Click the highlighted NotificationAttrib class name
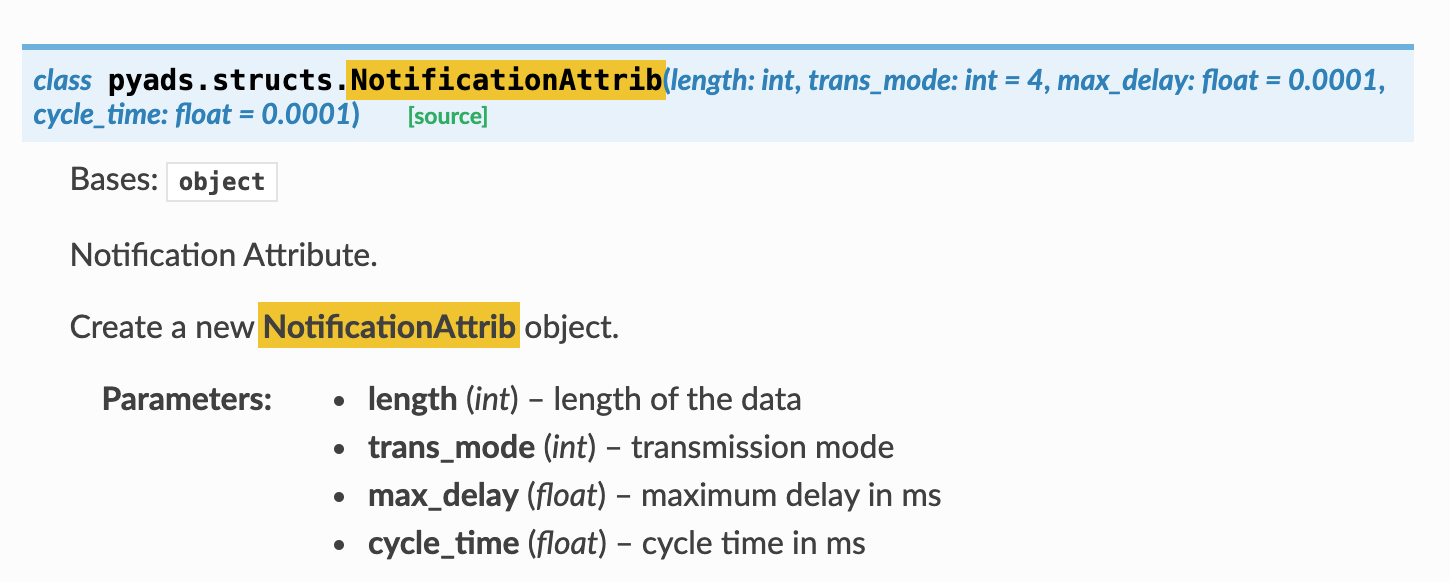Viewport: 1450px width, 582px height. click(x=505, y=80)
